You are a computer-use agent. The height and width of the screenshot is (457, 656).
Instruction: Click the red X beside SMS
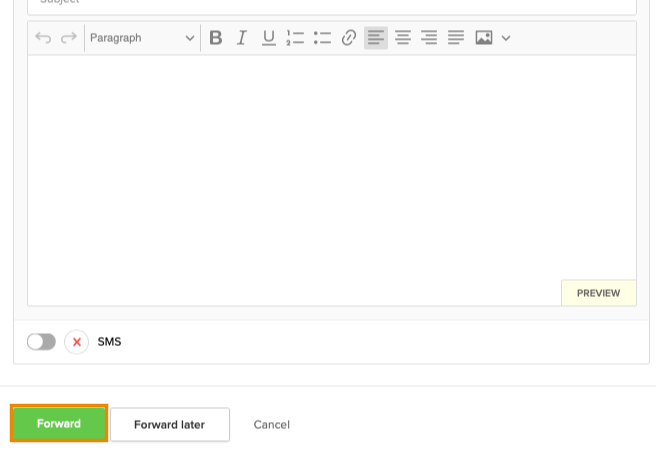[77, 342]
